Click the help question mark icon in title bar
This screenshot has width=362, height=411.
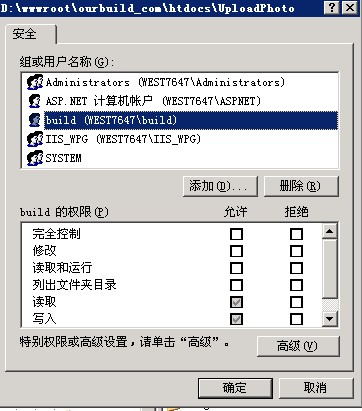click(331, 7)
